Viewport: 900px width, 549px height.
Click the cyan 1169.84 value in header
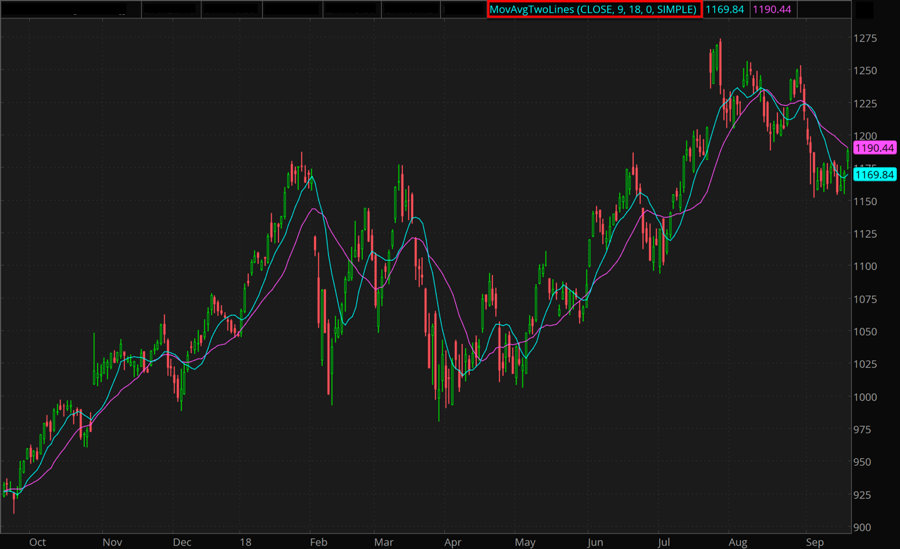click(722, 9)
